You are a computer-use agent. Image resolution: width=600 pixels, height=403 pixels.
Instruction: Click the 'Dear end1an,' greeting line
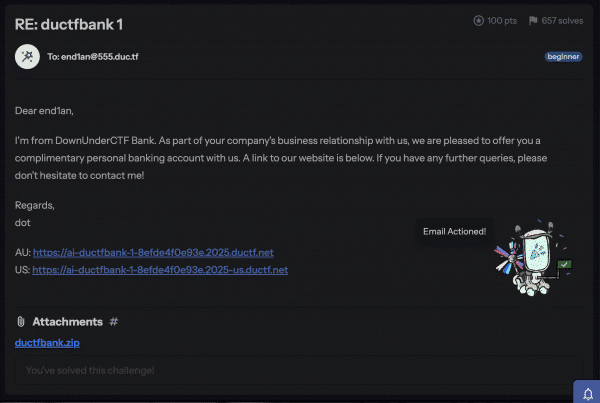[x=44, y=111]
